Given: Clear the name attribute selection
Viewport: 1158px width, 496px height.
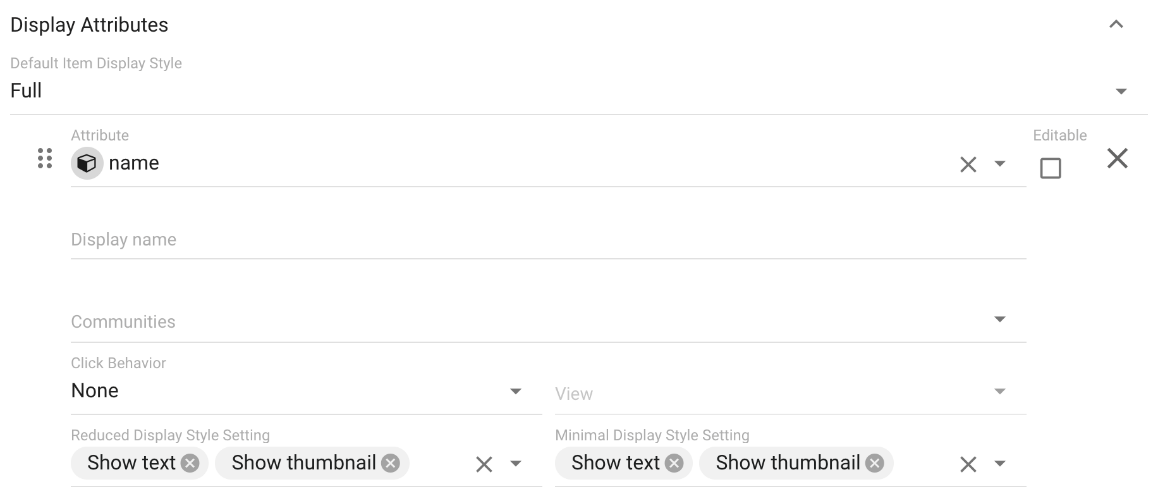Looking at the screenshot, I should tap(968, 165).
